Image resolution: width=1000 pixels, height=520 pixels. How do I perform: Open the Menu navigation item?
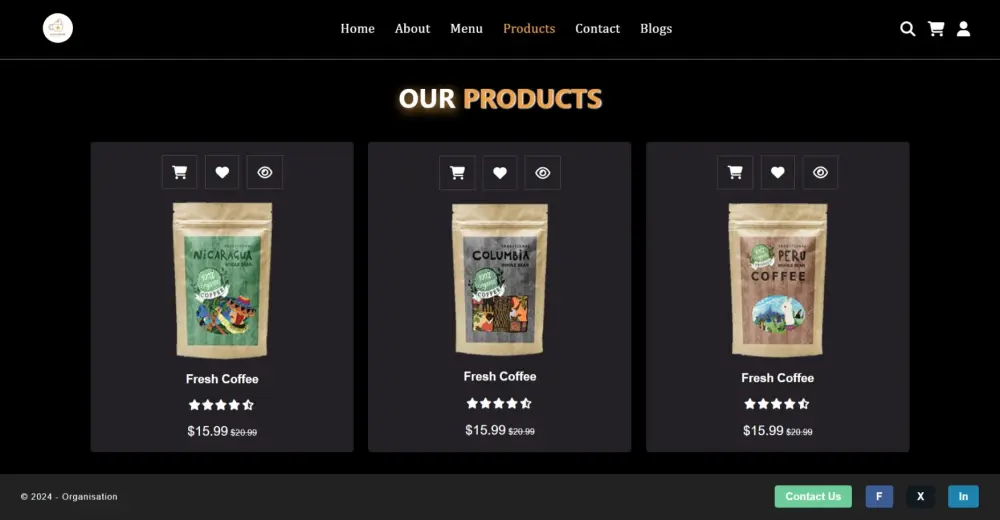[x=466, y=29]
